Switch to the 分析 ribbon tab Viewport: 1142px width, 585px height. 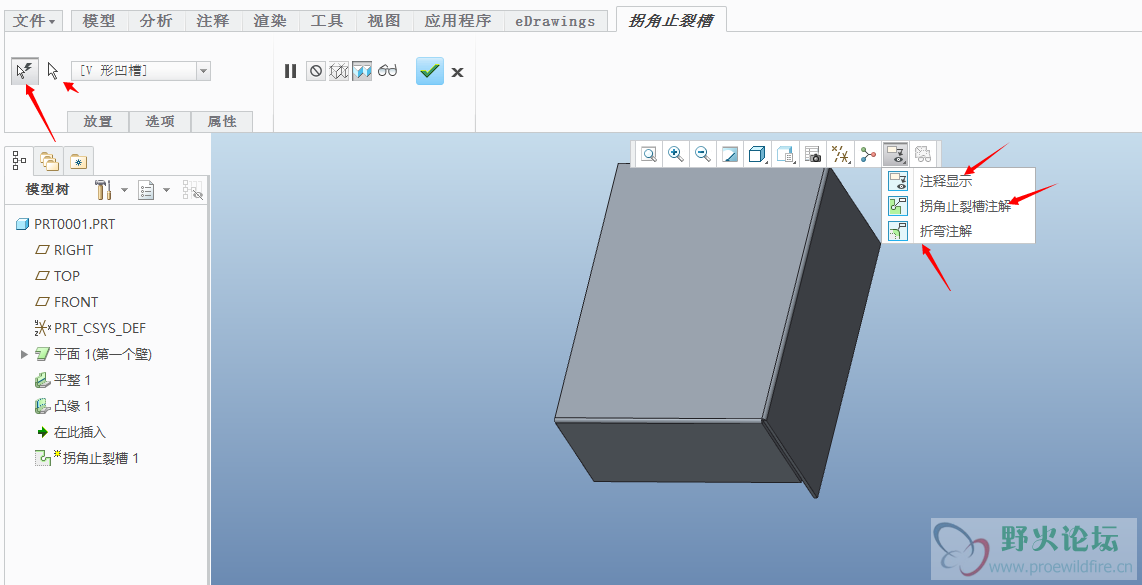tap(156, 21)
